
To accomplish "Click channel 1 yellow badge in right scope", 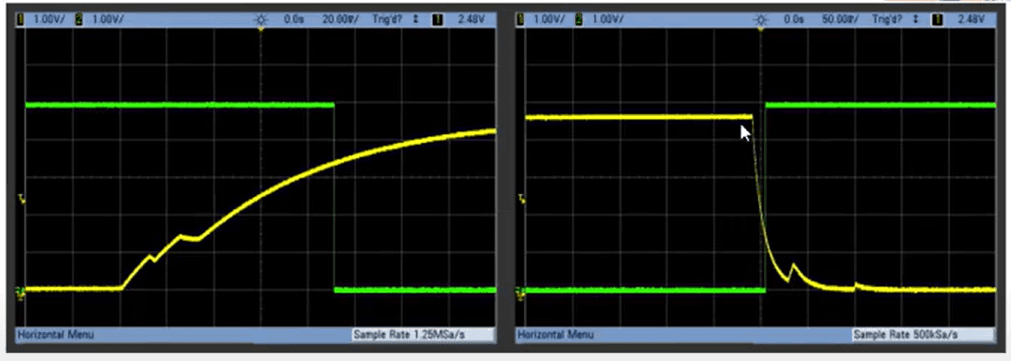I will pos(521,20).
